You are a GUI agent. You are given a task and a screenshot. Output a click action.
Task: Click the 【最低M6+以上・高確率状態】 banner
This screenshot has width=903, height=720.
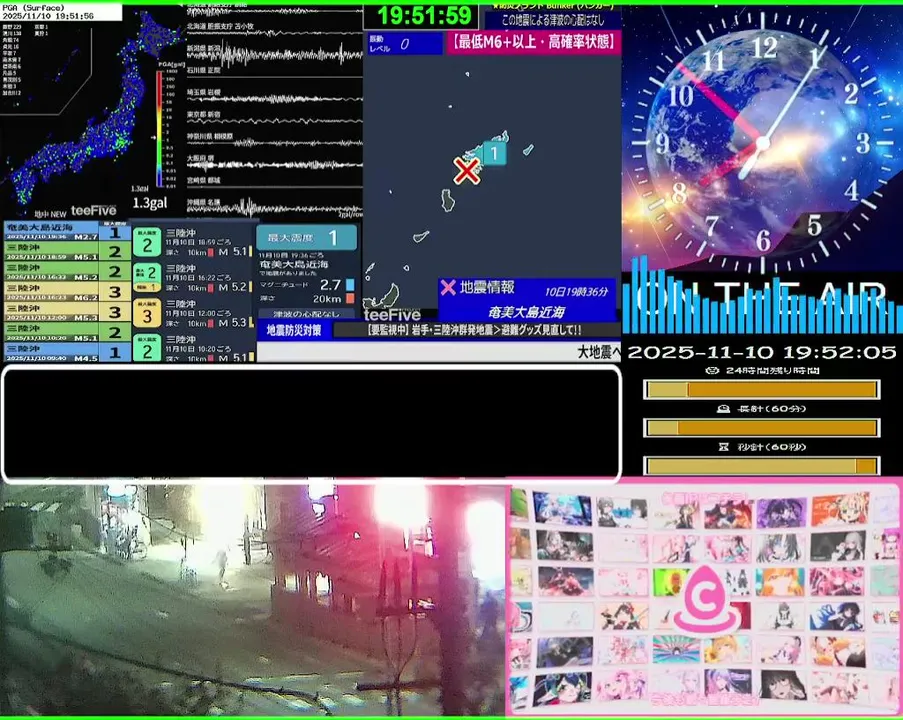(533, 43)
